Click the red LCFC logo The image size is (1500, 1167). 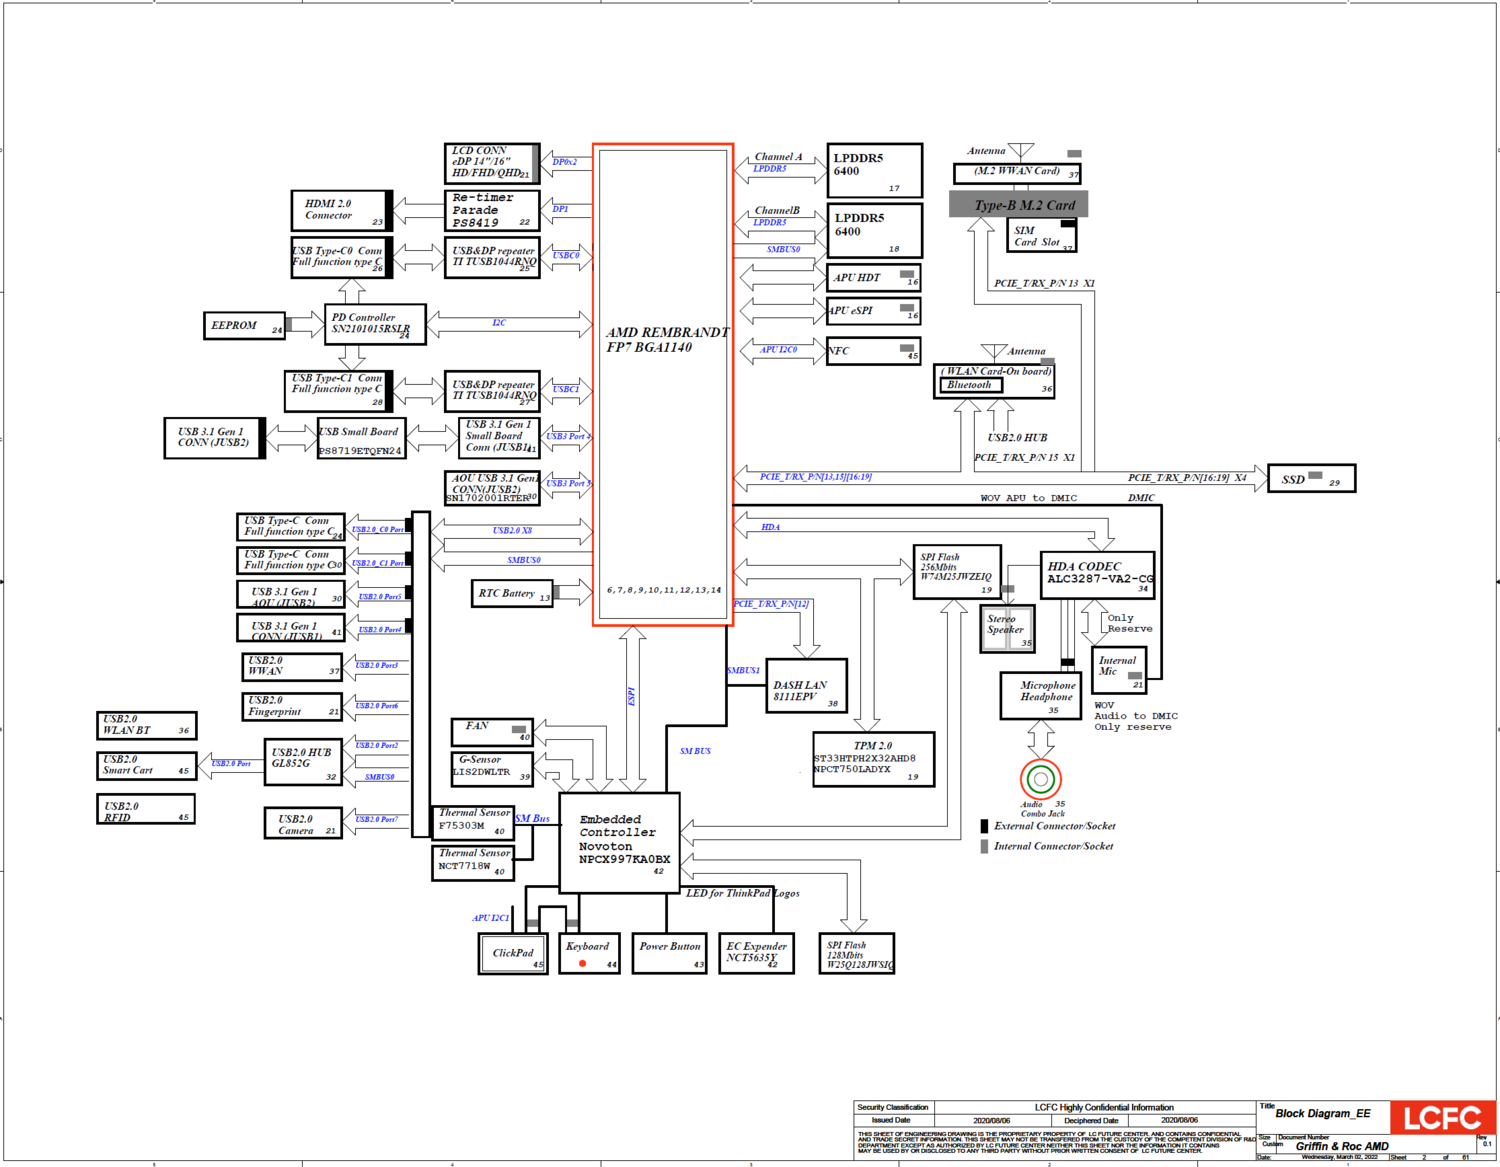(x=1443, y=1118)
